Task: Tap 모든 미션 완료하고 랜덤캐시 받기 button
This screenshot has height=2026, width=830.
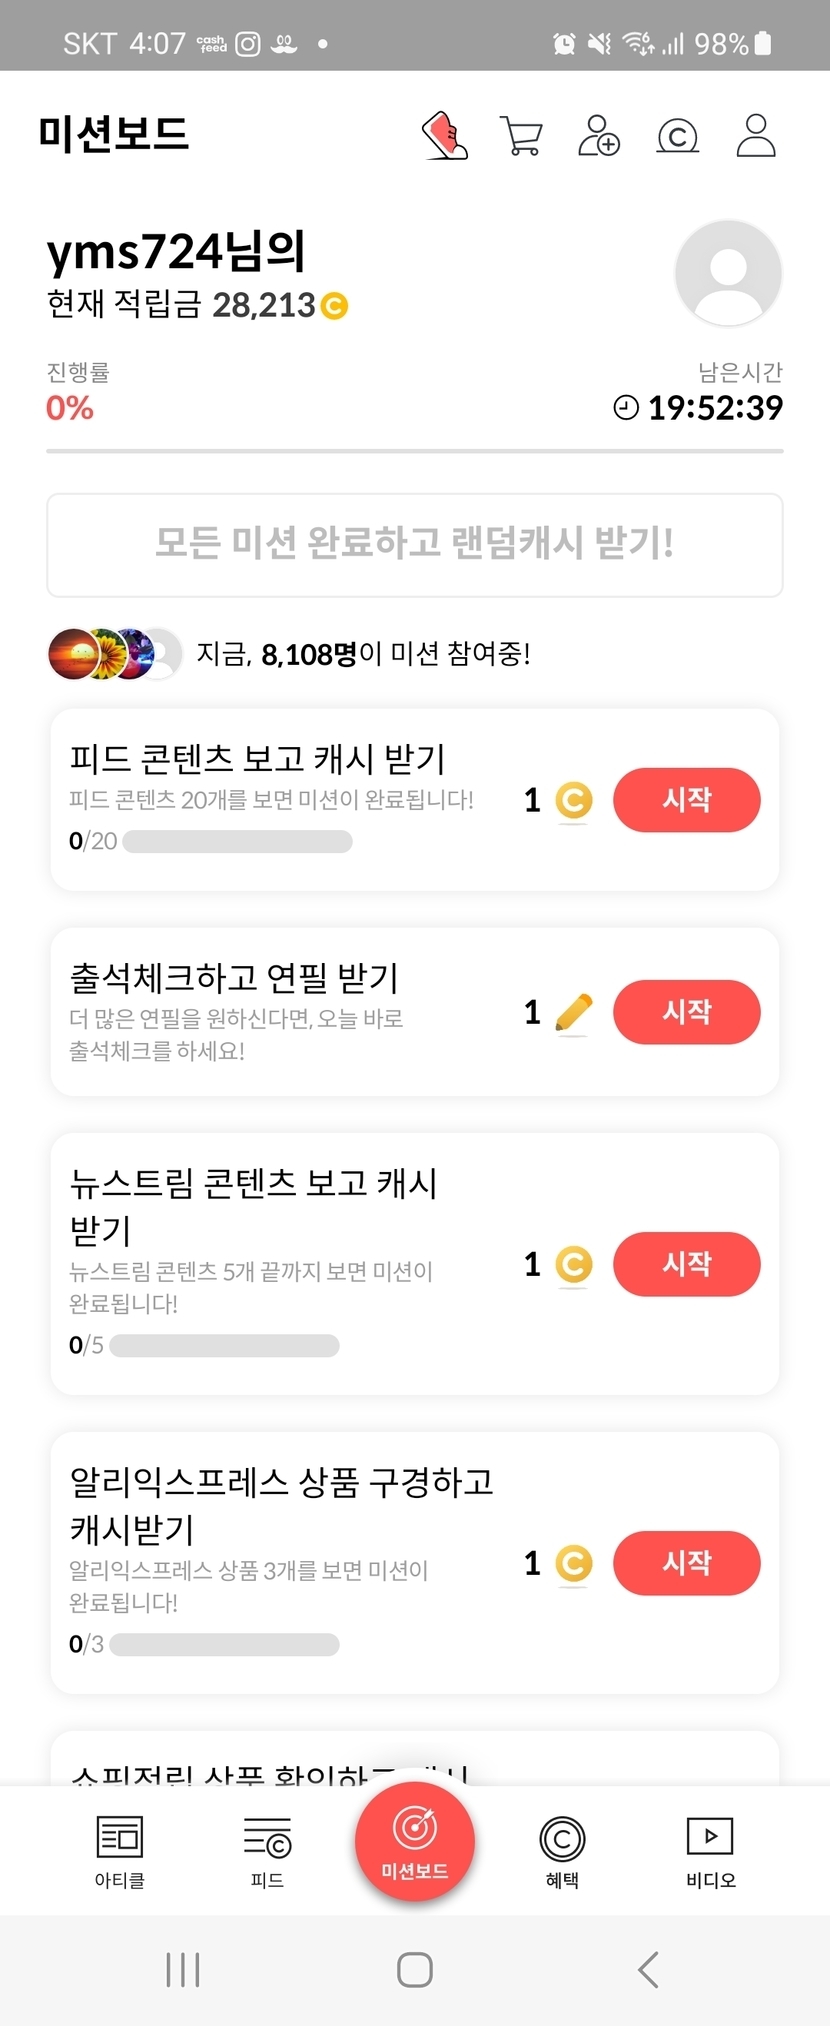Action: tap(415, 544)
